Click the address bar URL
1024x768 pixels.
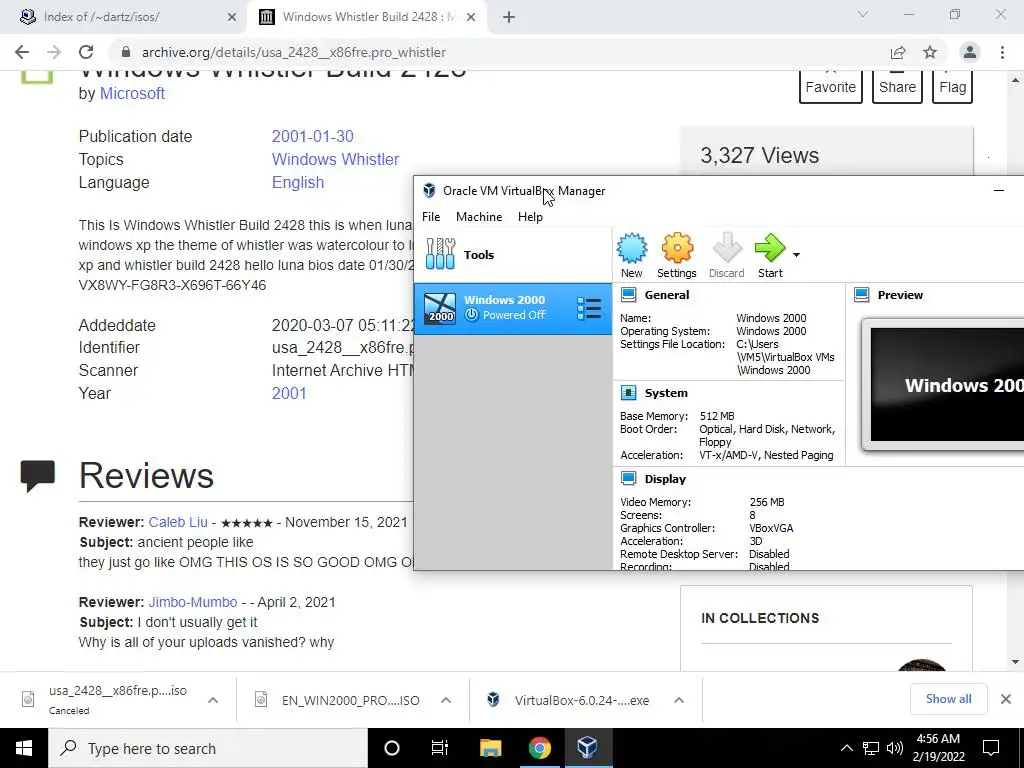click(x=294, y=52)
